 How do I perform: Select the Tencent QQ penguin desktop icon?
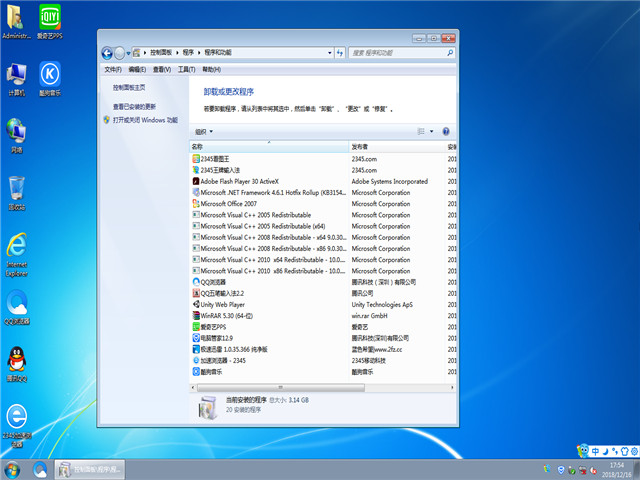tap(16, 364)
